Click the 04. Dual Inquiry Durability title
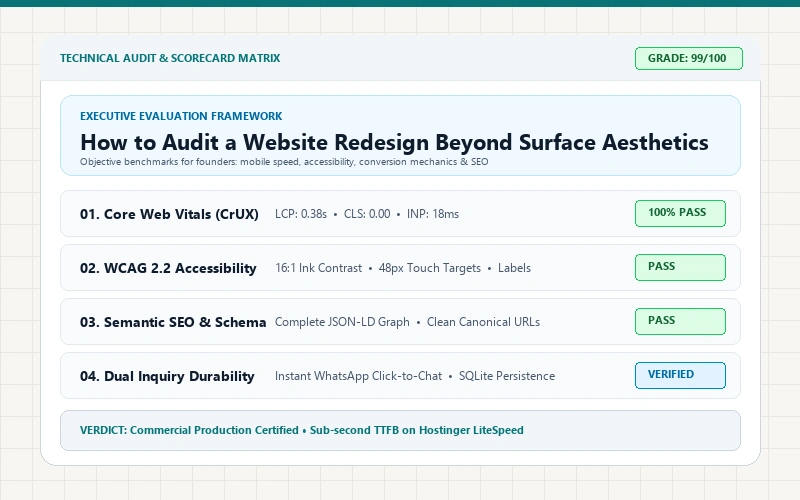The height and width of the screenshot is (500, 800). point(167,377)
